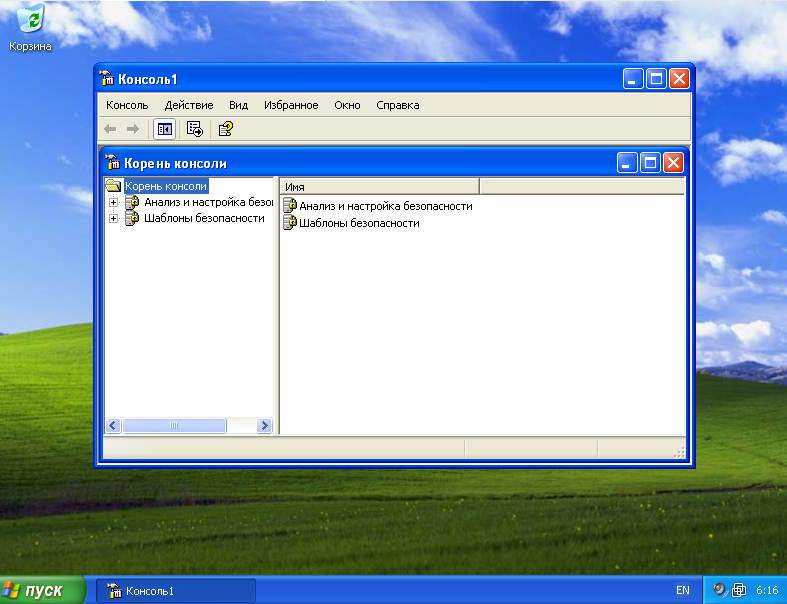Open the Вид menu
This screenshot has width=787, height=604.
click(x=238, y=105)
